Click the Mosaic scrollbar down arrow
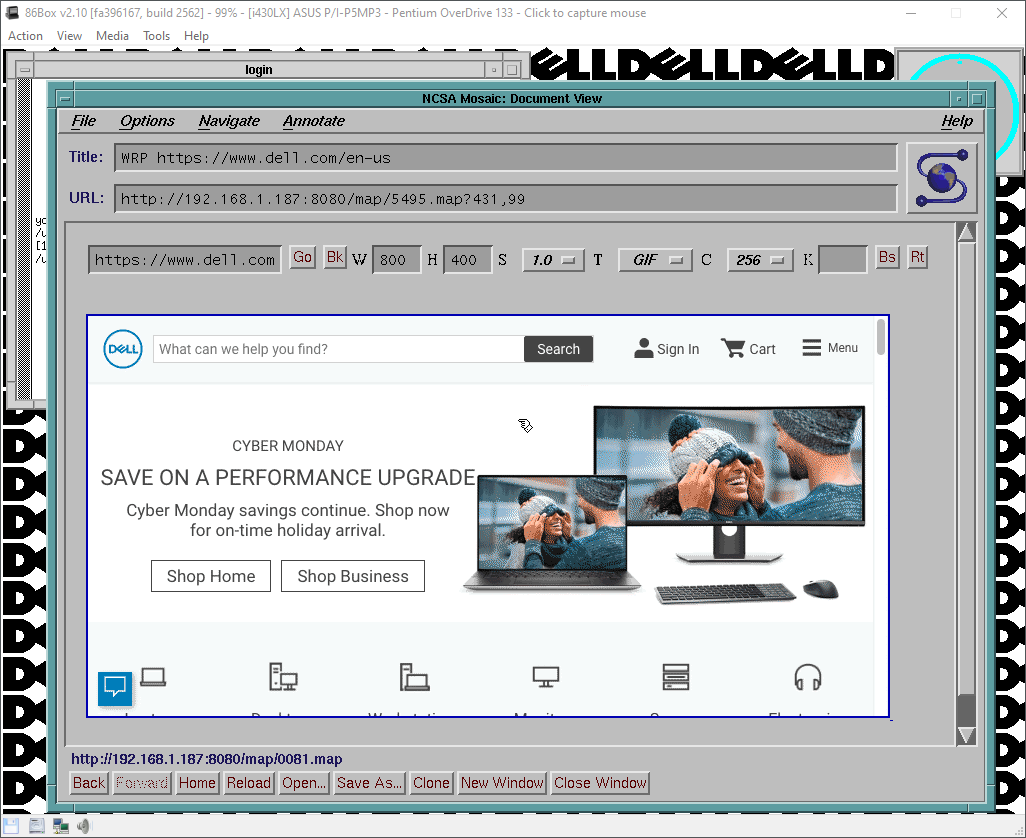Image resolution: width=1026 pixels, height=838 pixels. click(966, 735)
